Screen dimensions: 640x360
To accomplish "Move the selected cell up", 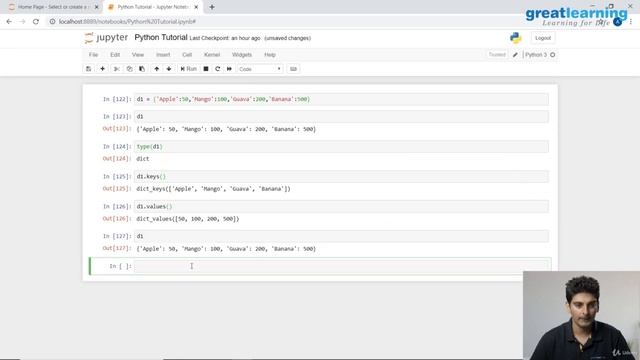I will pos(156,69).
